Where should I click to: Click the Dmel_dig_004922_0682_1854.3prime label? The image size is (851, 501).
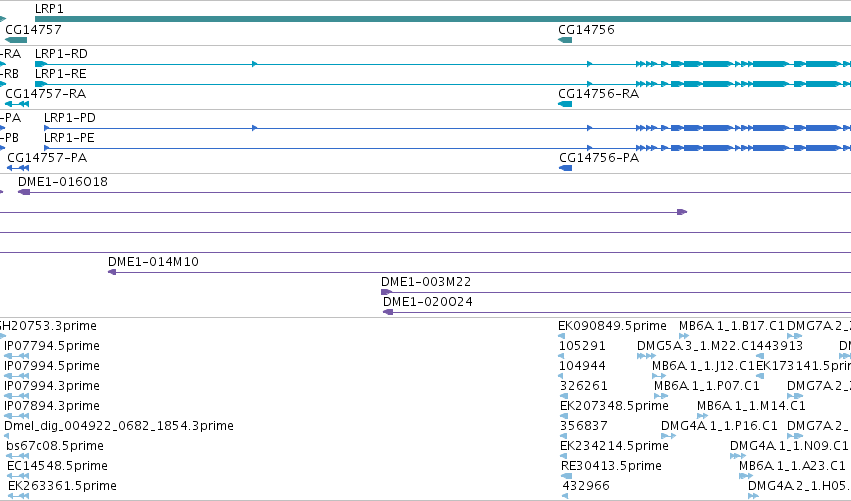pyautogui.click(x=119, y=426)
